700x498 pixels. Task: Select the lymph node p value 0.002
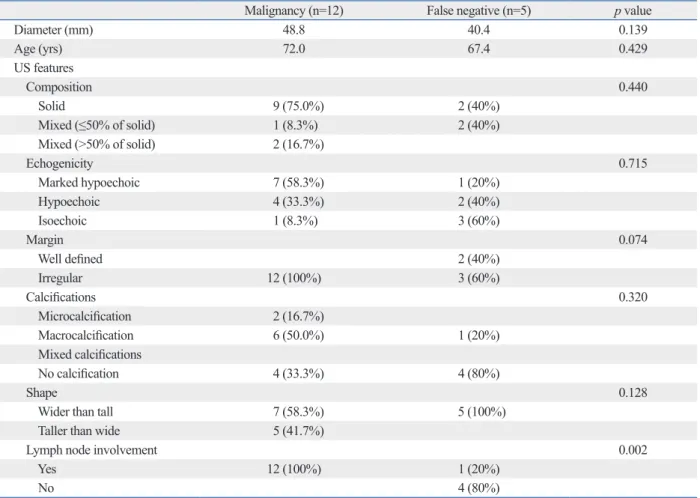[633, 450]
